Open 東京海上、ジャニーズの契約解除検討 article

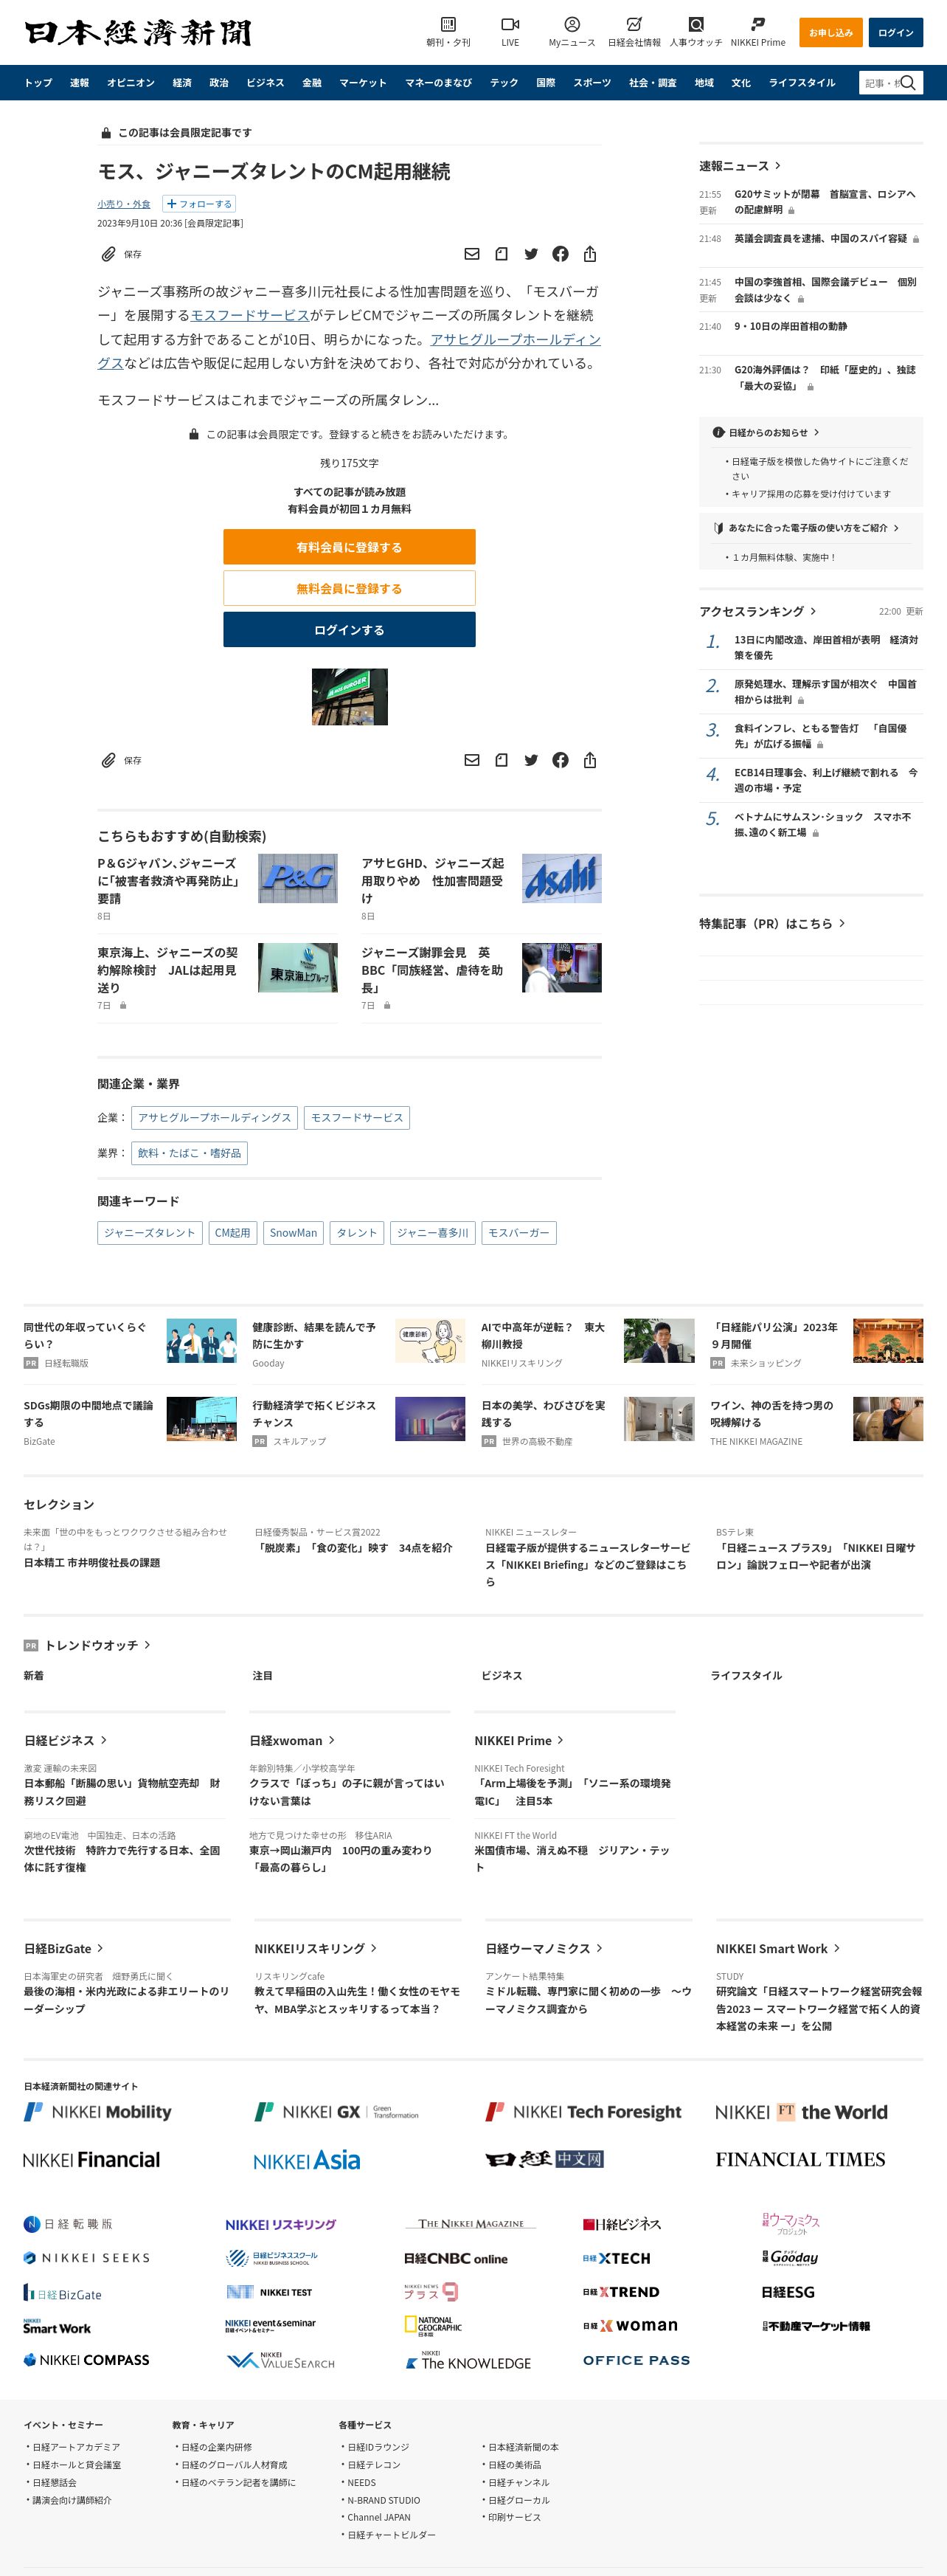[x=168, y=970]
